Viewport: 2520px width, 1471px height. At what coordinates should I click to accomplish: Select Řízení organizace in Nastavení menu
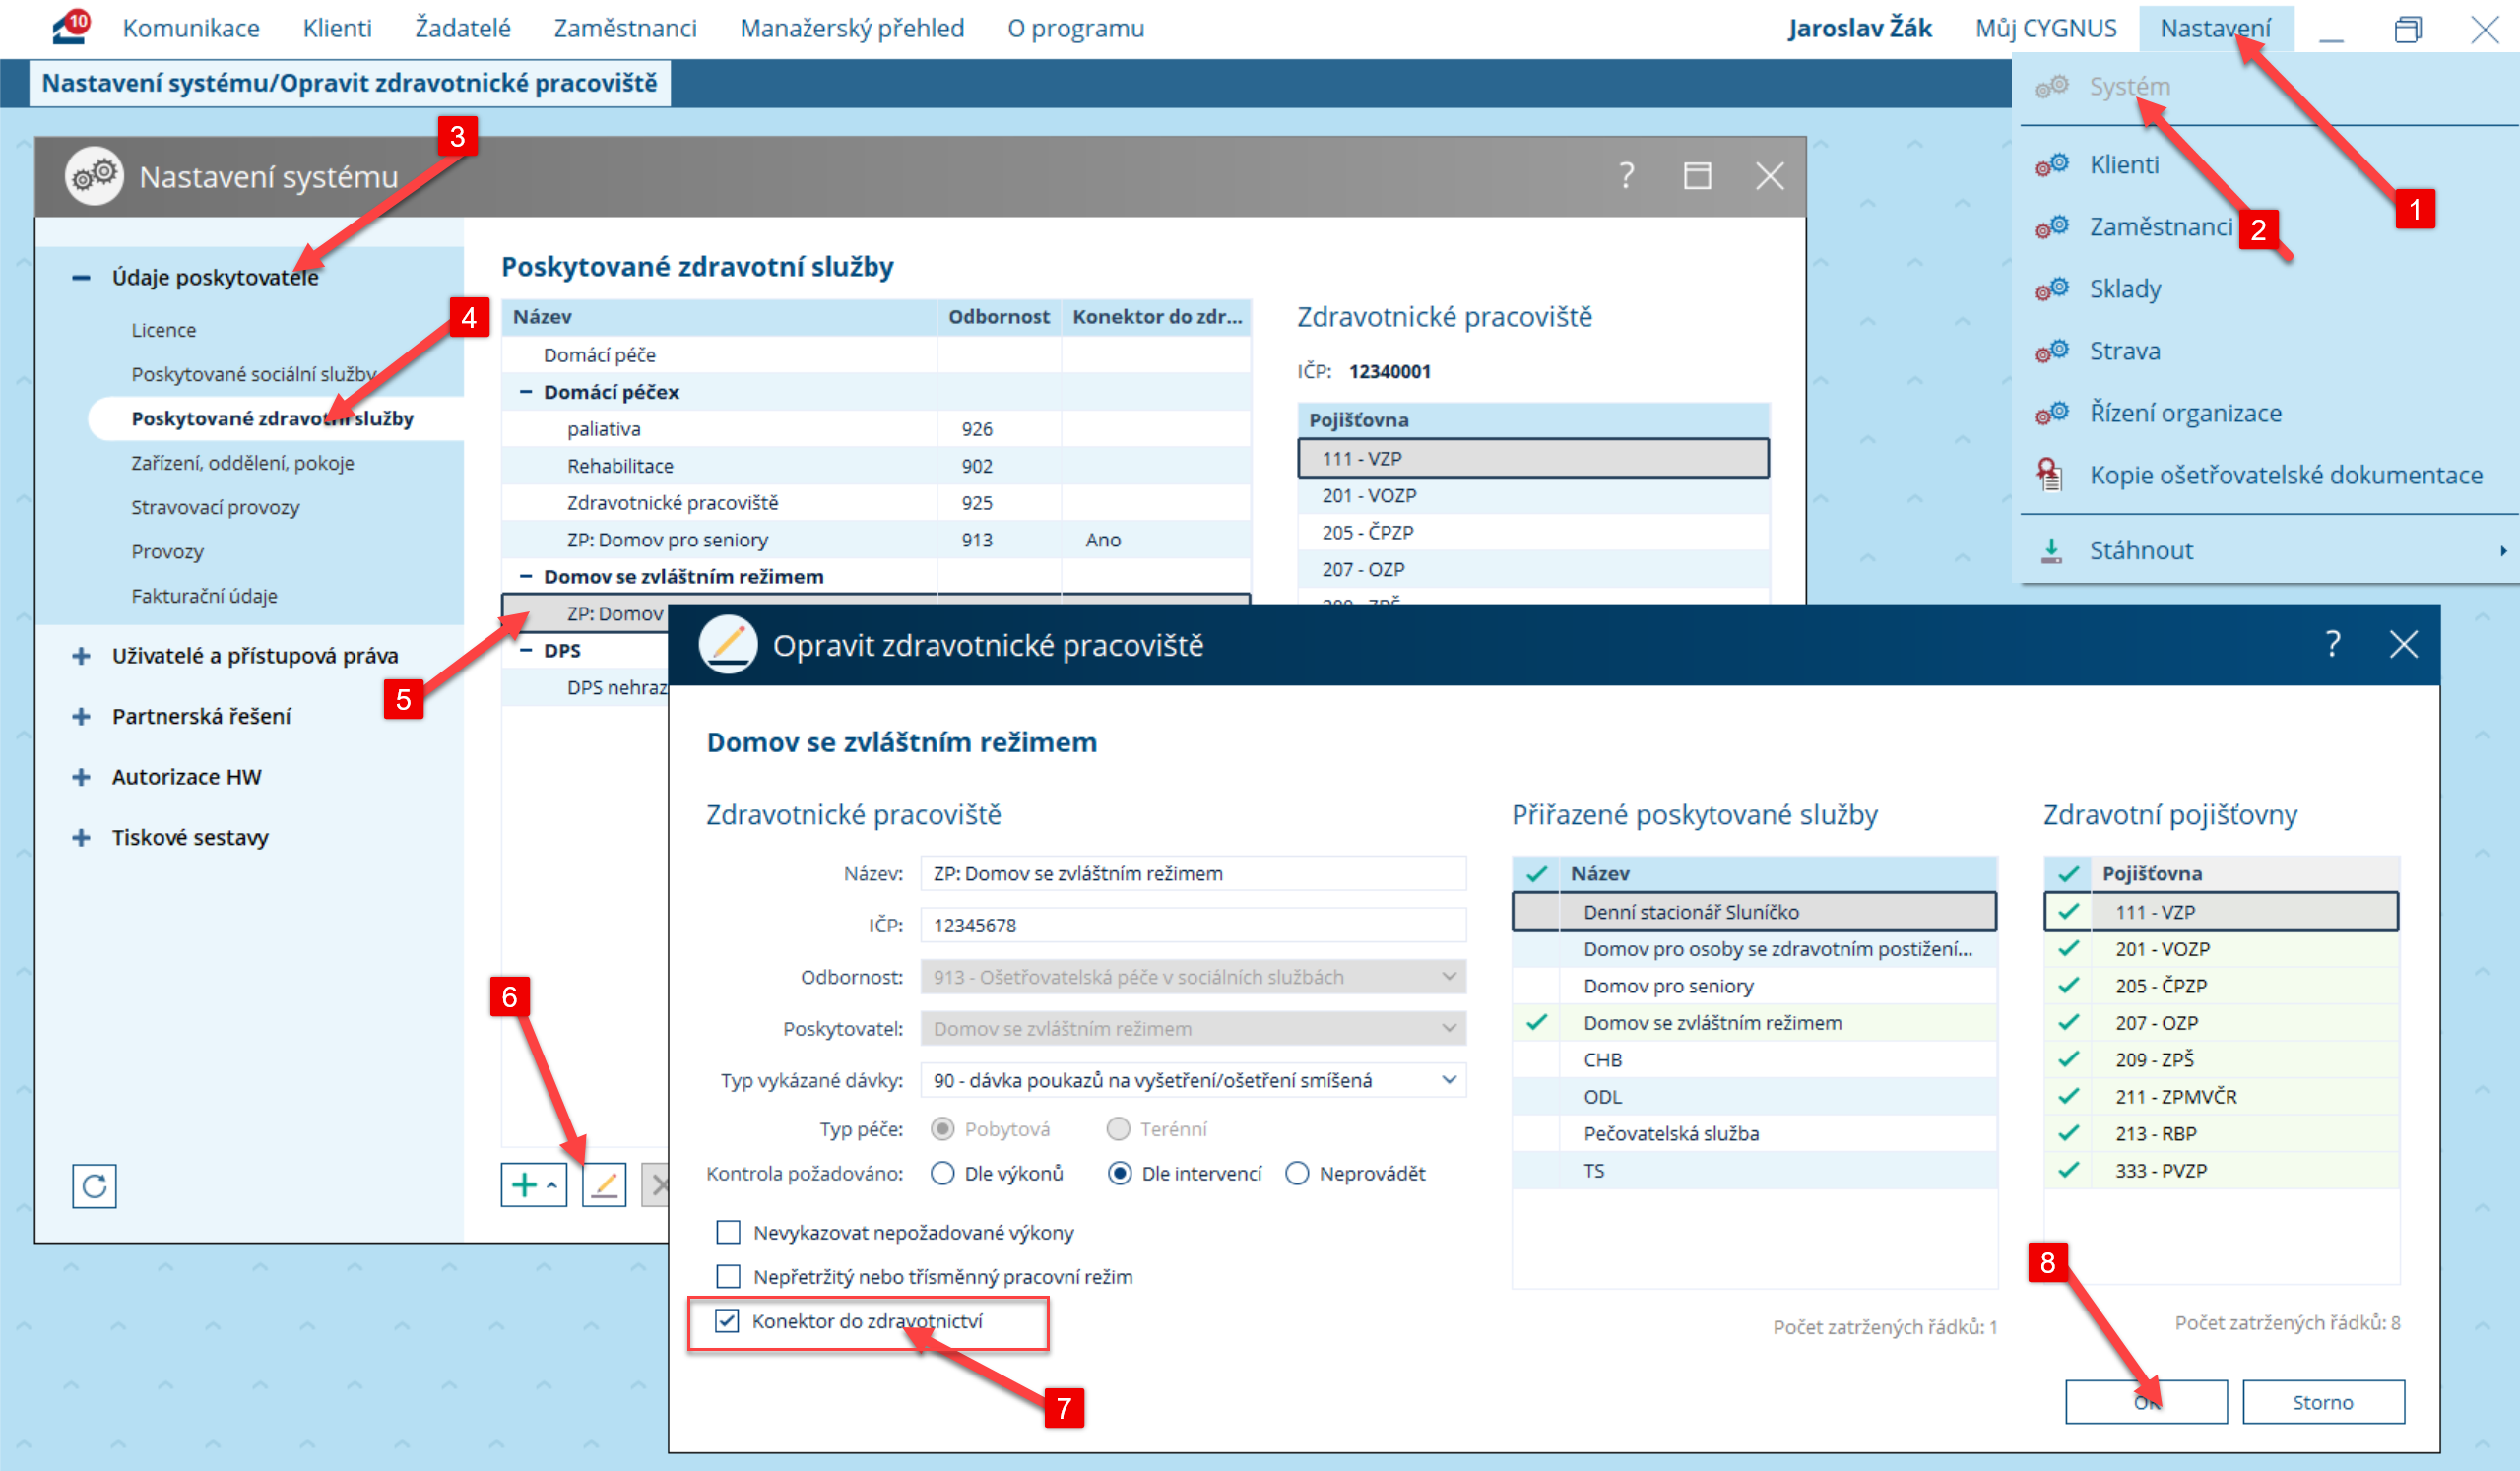click(x=2185, y=413)
